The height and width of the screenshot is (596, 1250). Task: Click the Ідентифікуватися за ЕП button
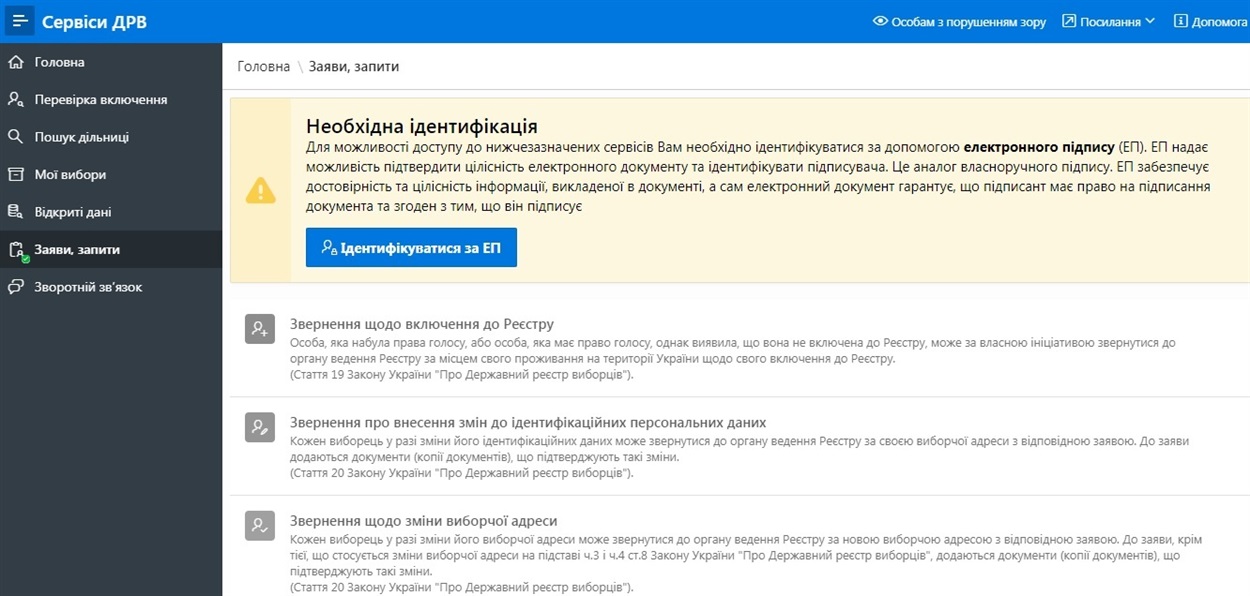pyautogui.click(x=411, y=248)
